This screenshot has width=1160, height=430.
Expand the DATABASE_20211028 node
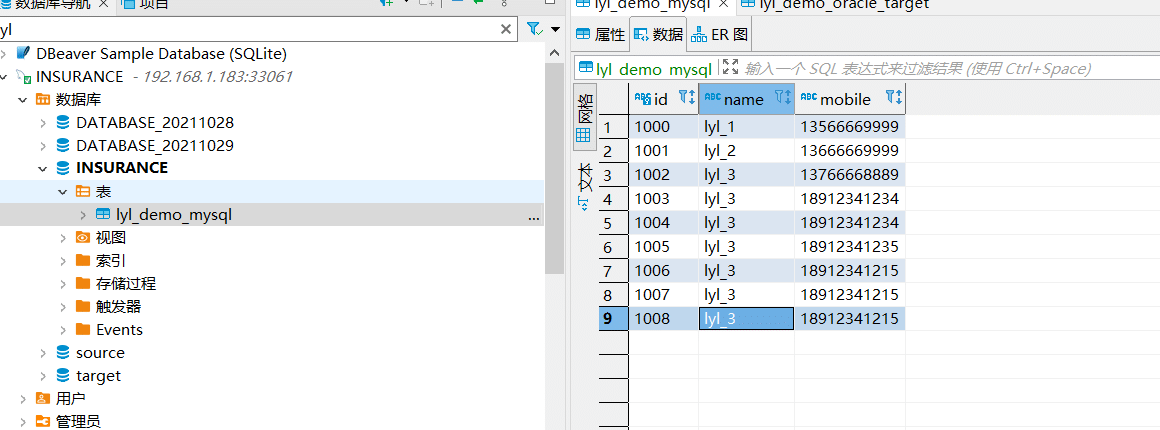[x=43, y=122]
